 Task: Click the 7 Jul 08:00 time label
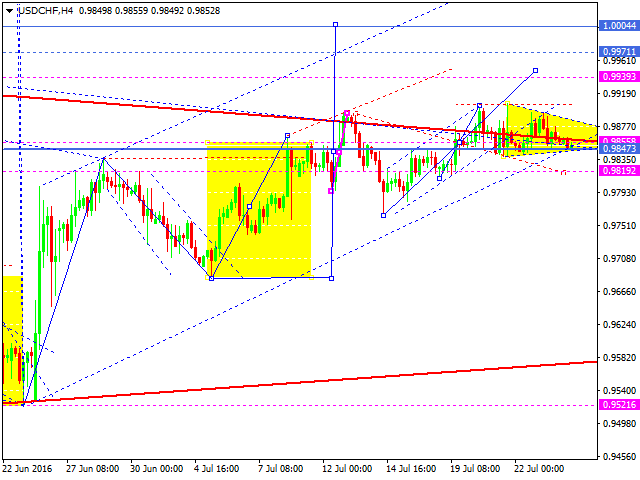[x=281, y=469]
